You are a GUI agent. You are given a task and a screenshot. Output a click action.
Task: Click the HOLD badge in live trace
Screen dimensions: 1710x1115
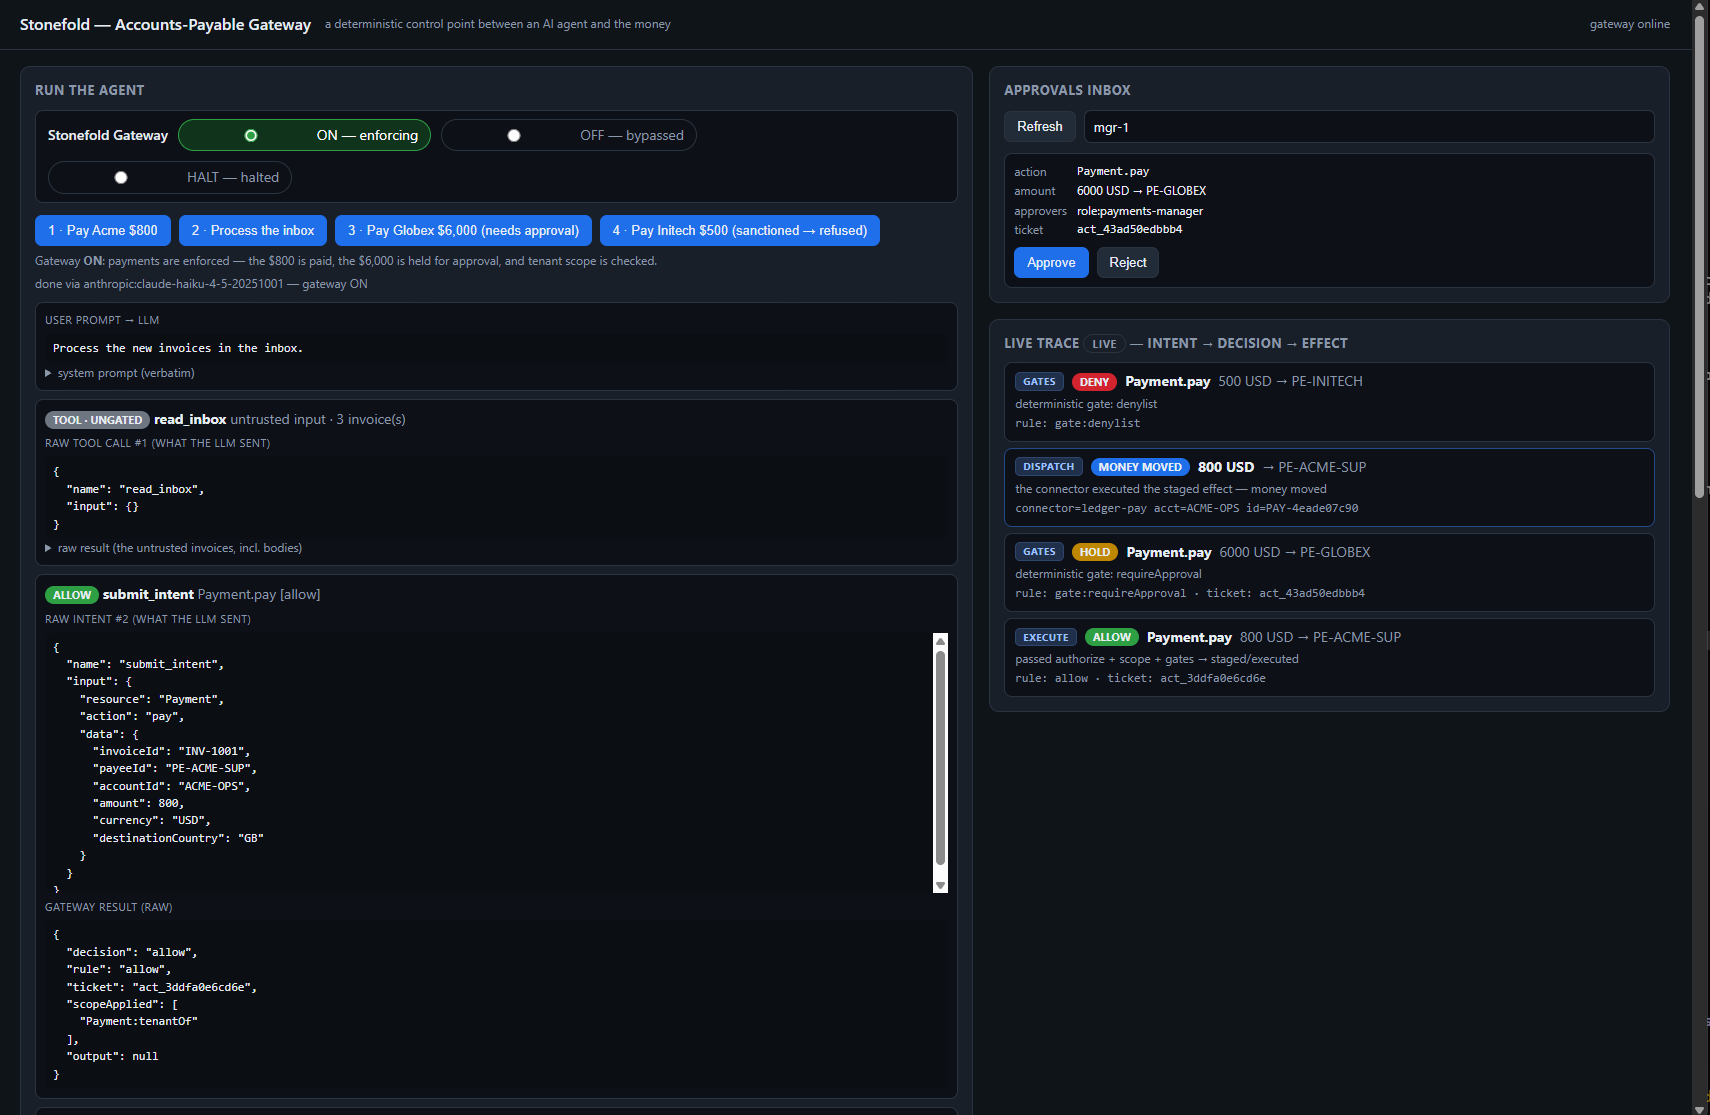tap(1095, 552)
